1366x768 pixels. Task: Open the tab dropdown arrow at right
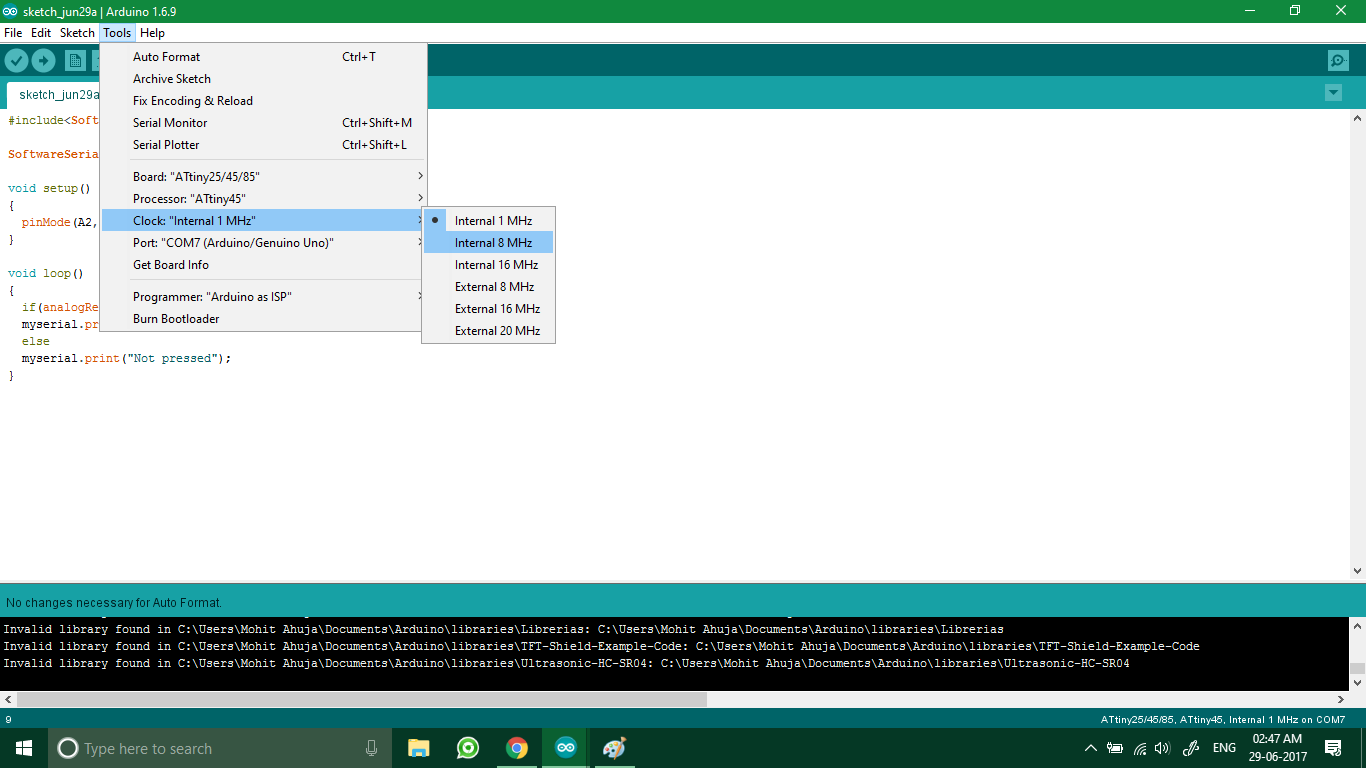pos(1333,92)
